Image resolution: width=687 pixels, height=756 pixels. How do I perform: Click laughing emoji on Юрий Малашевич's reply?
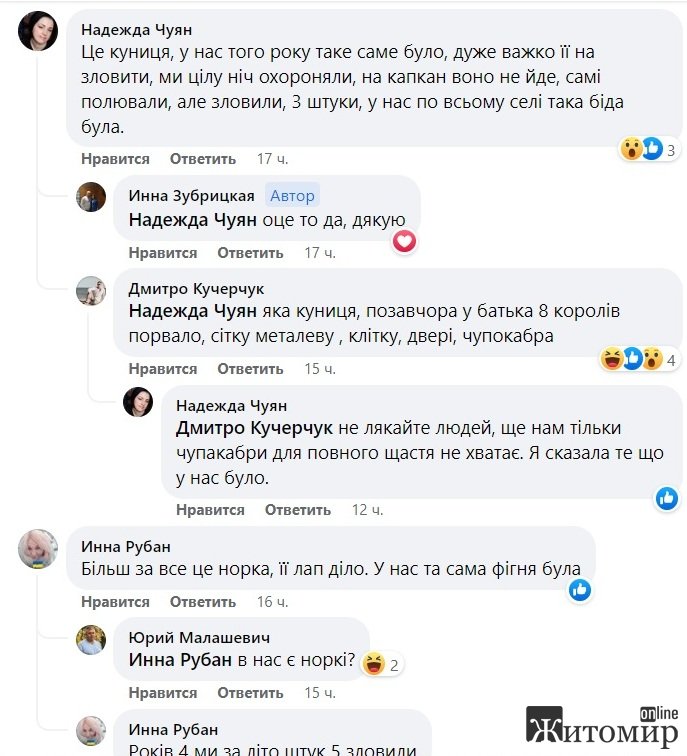tap(375, 663)
